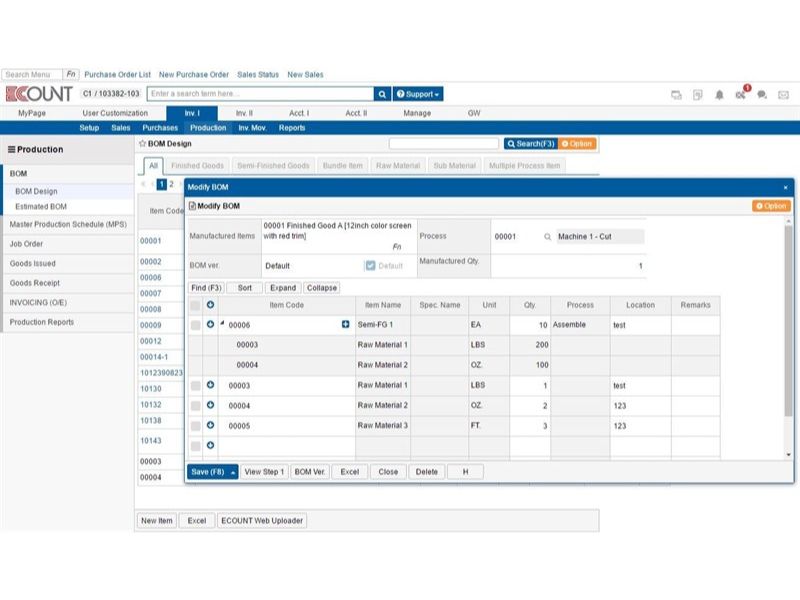Viewport: 800px width, 600px height.
Task: Check the box for the Raw Material 3 row
Action: 195,426
